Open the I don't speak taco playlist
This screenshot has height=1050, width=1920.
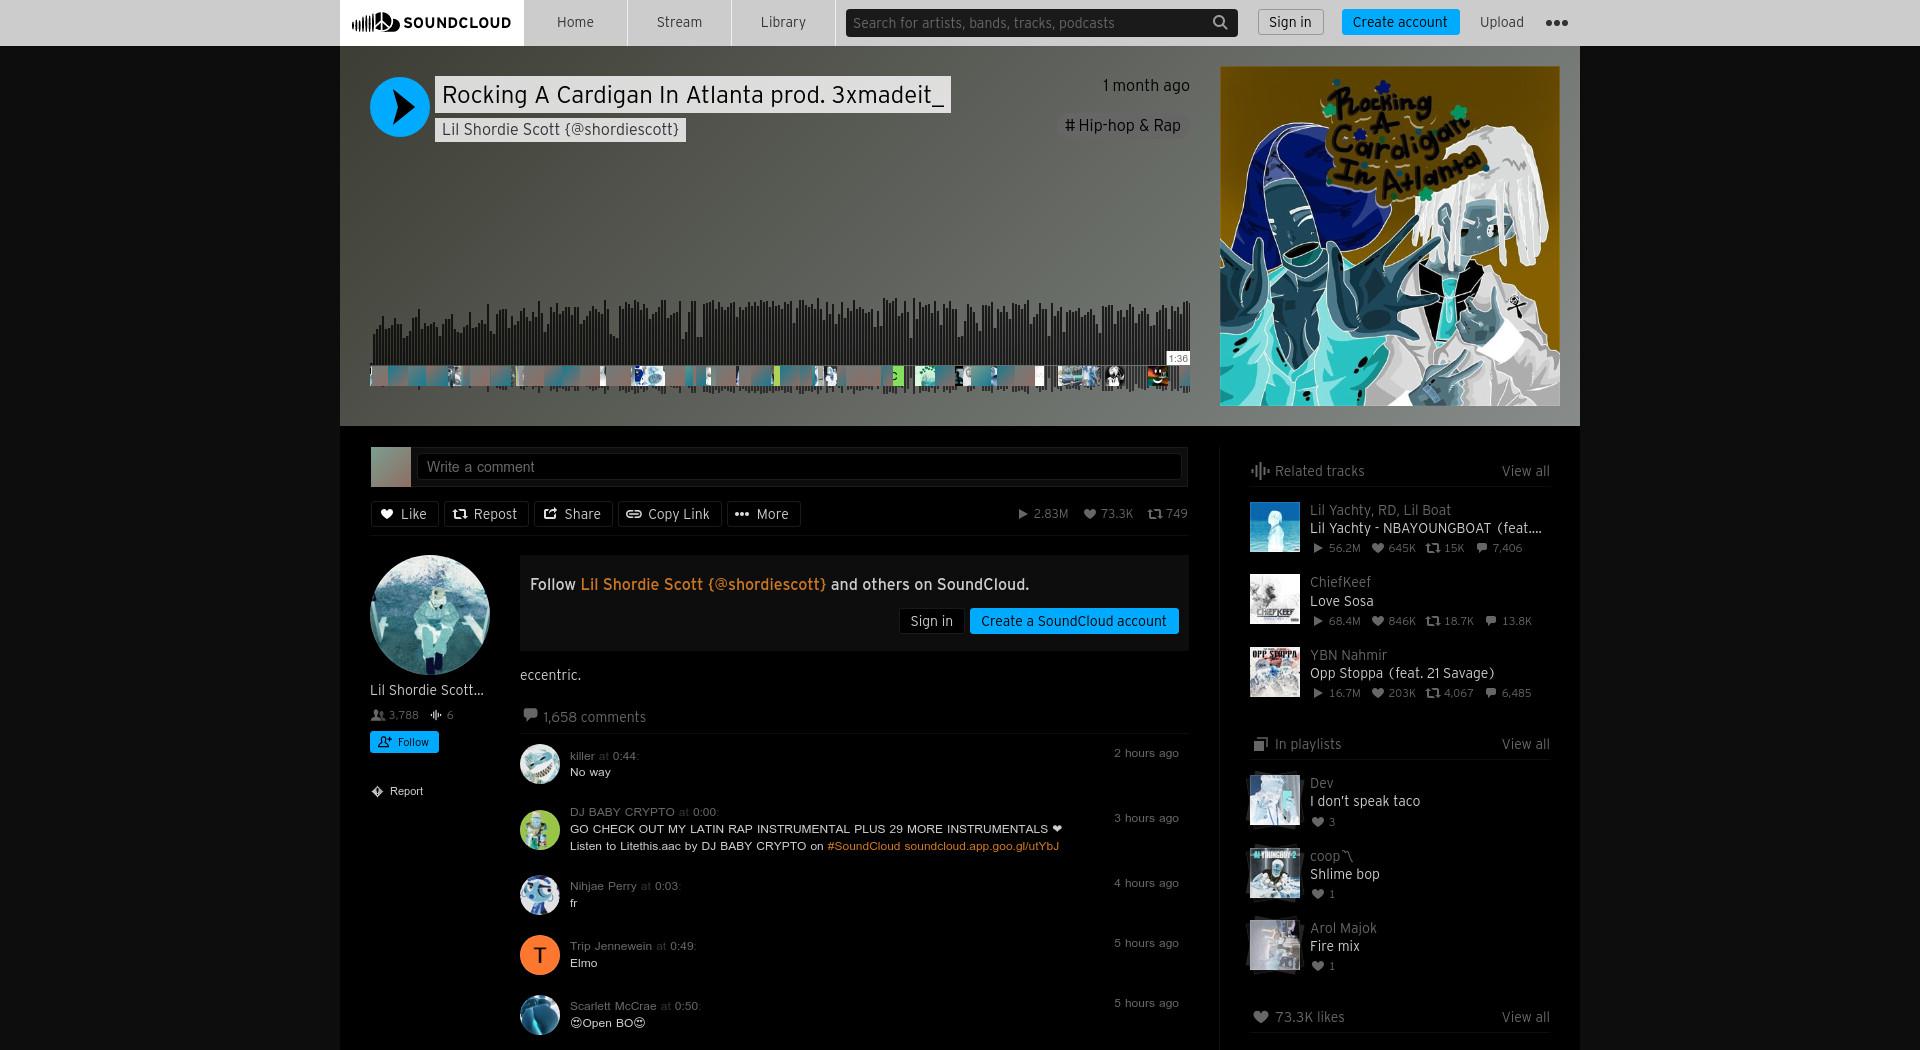pos(1365,801)
